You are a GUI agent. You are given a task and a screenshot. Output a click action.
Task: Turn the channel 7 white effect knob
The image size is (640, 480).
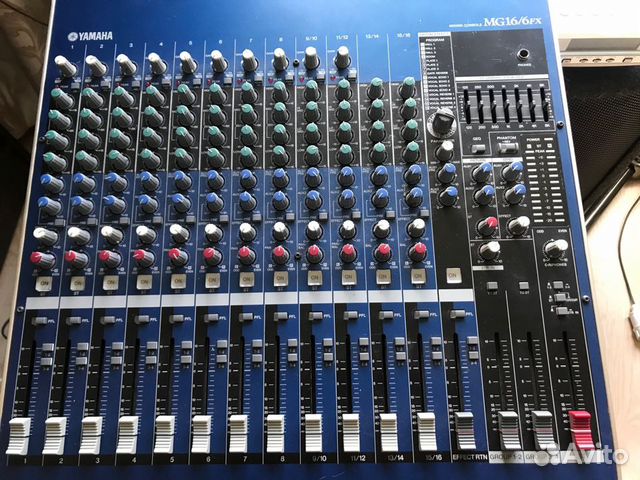(x=247, y=231)
